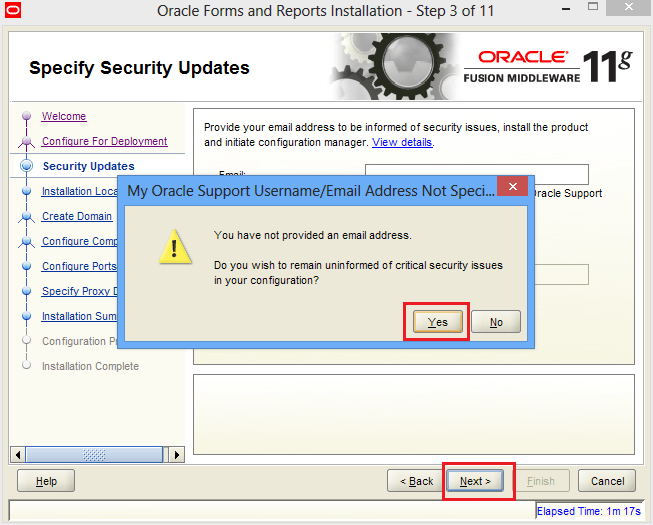Click the Cancel button
This screenshot has height=525, width=653.
(x=607, y=481)
